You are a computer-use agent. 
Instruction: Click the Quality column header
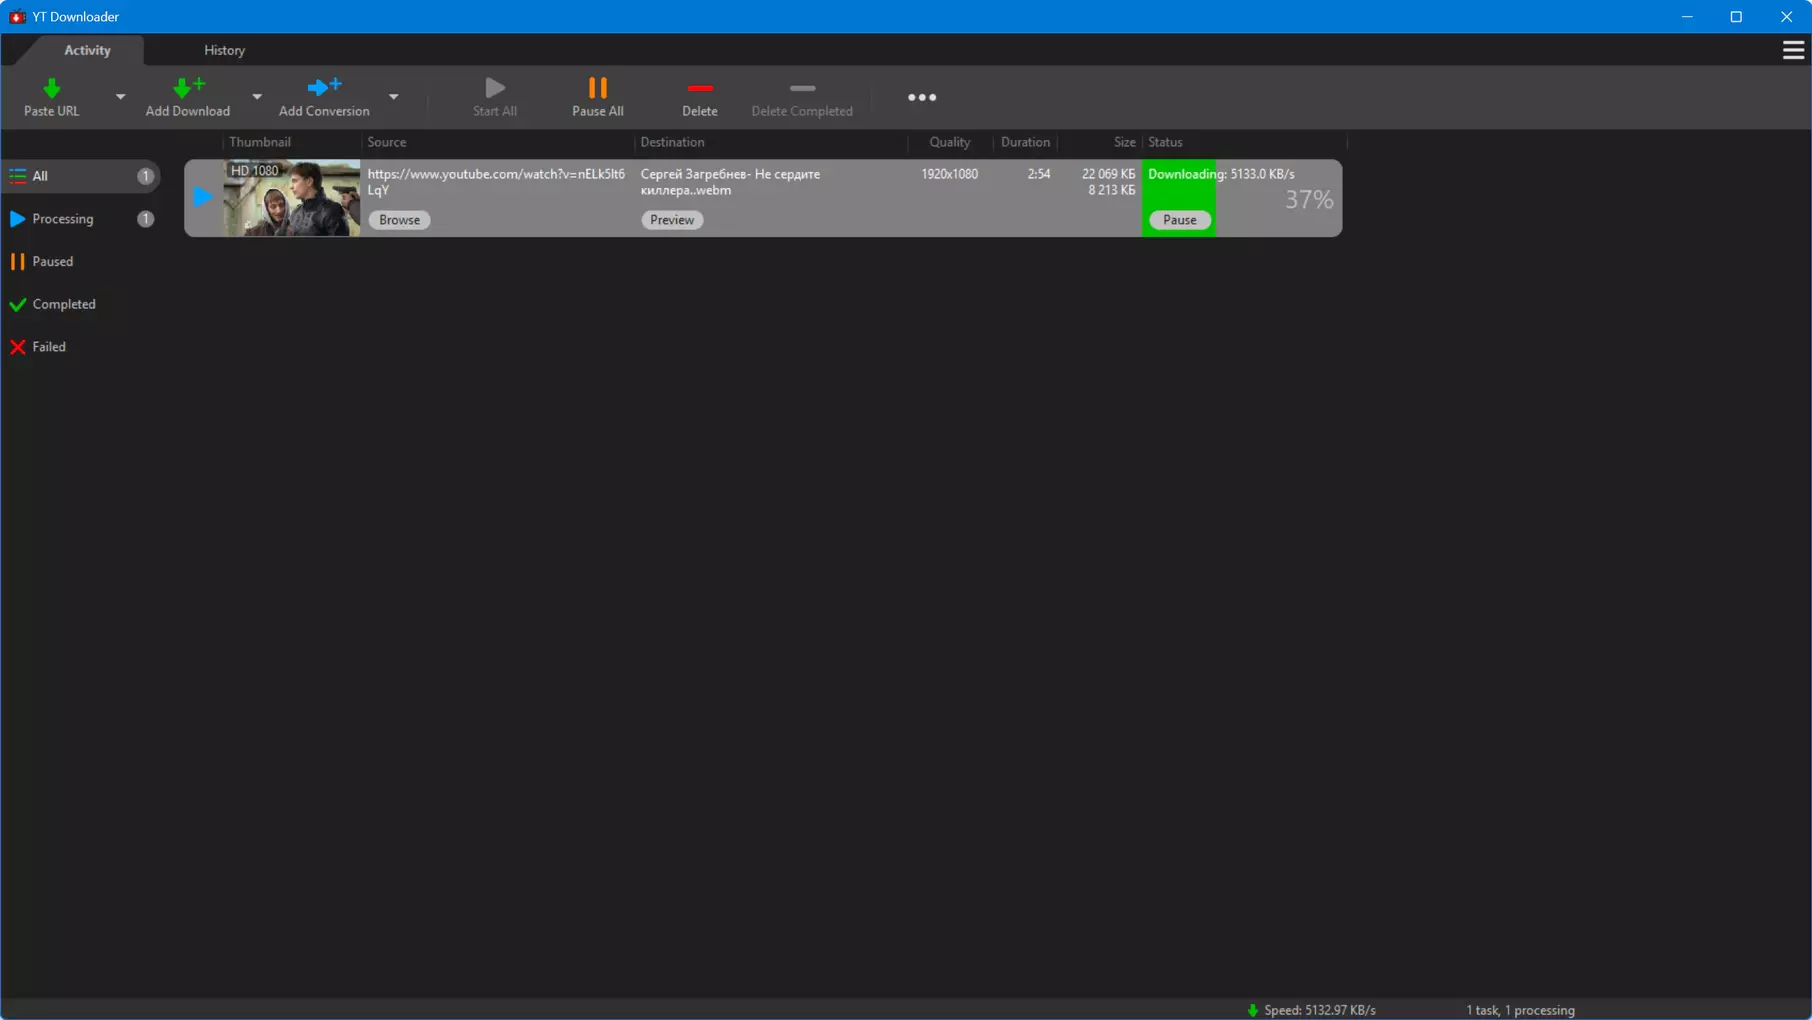(x=949, y=142)
